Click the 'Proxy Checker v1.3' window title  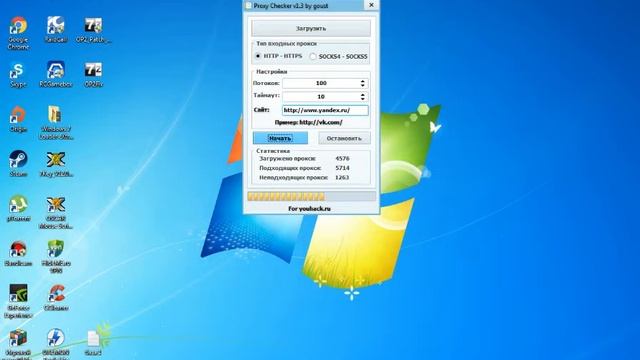[291, 6]
